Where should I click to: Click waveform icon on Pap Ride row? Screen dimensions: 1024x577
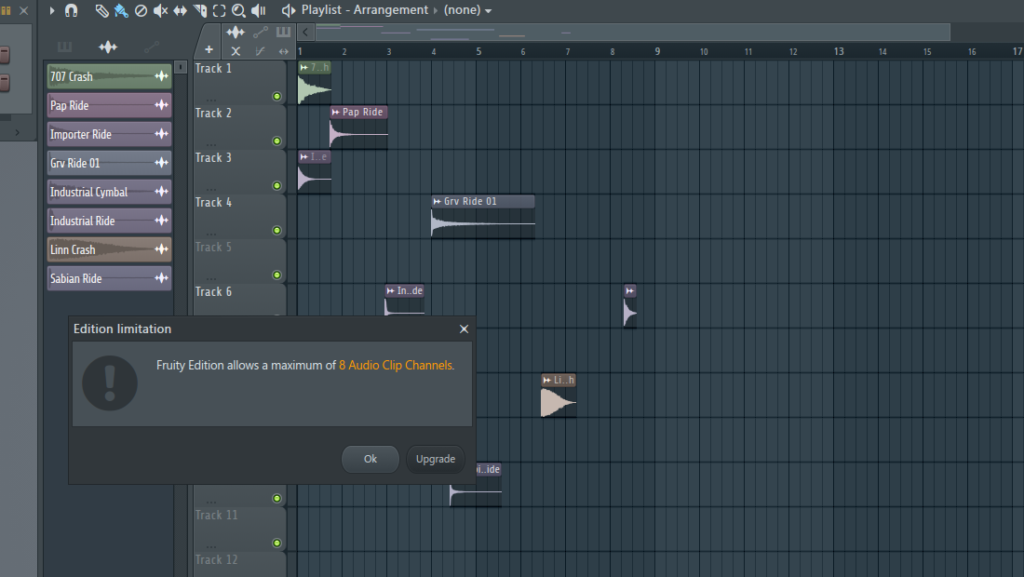(x=161, y=105)
